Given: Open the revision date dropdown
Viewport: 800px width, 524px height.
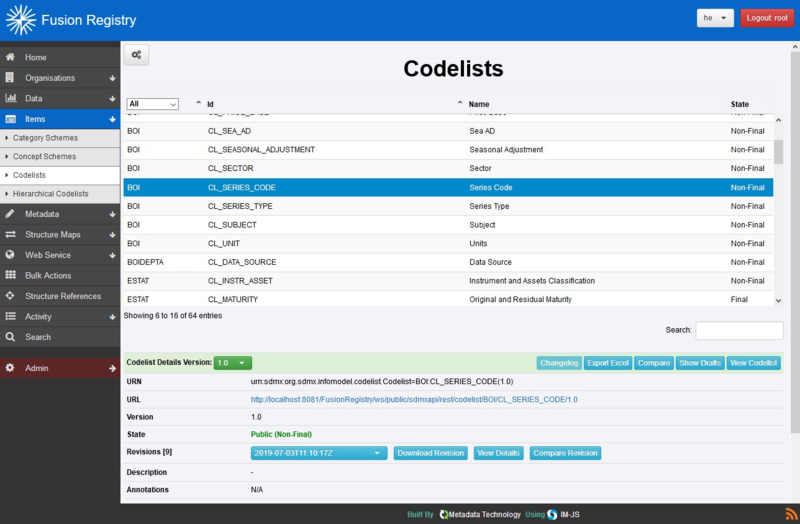Looking at the screenshot, I should pyautogui.click(x=318, y=453).
